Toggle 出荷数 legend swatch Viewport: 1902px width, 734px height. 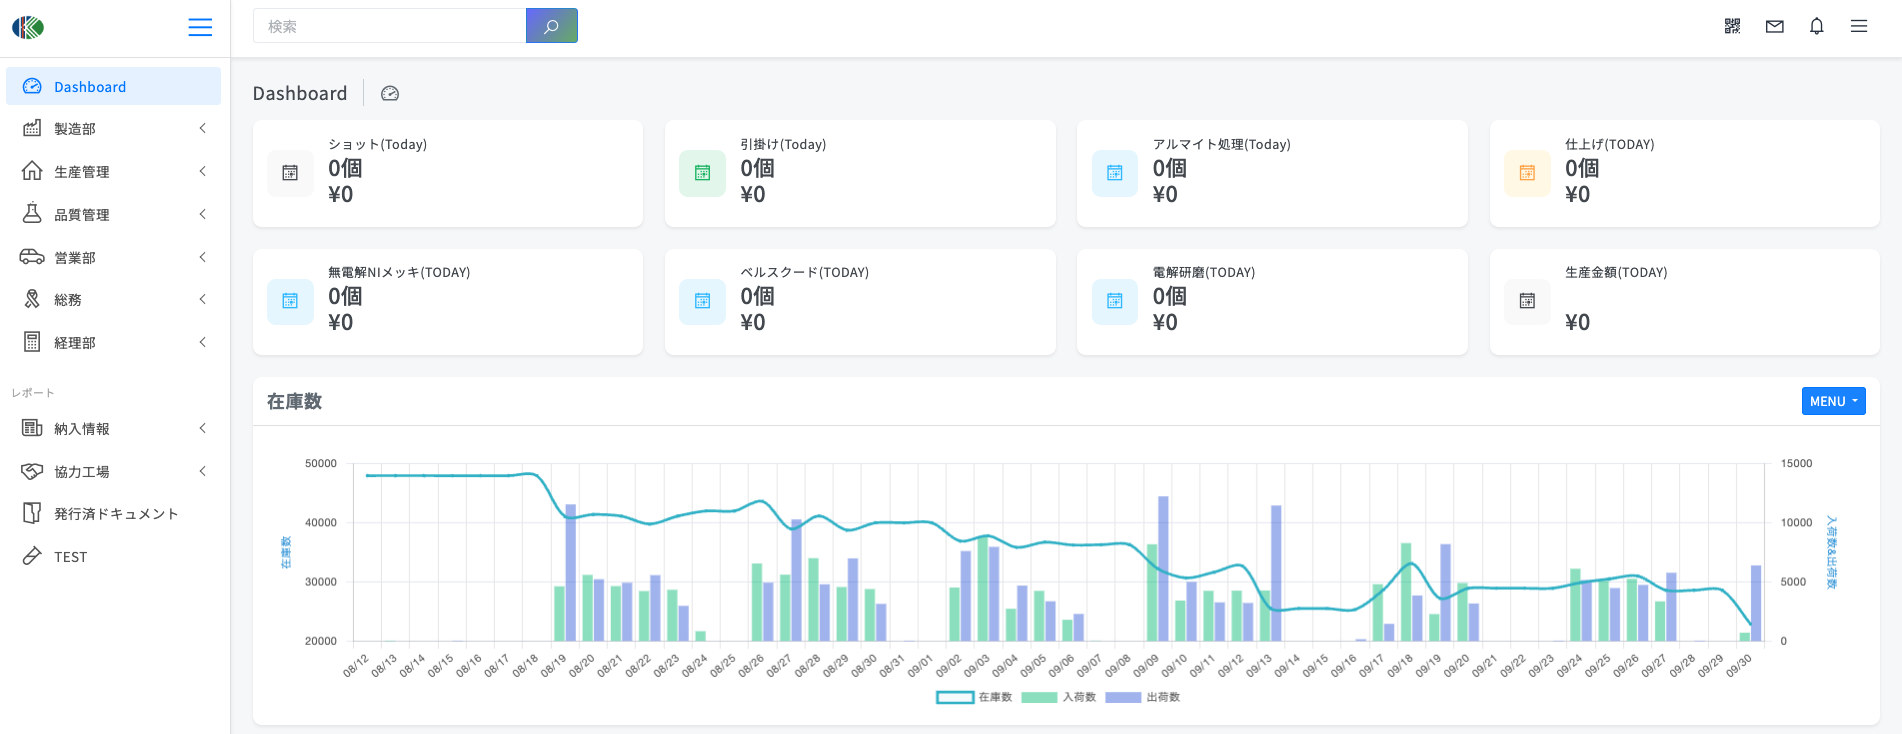click(1123, 697)
